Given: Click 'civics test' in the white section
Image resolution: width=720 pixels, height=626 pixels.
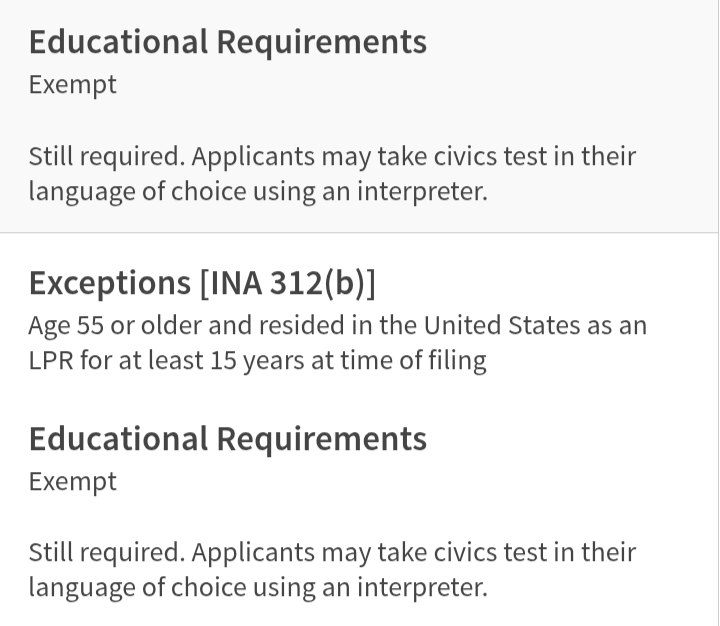Looking at the screenshot, I should click(x=490, y=552).
